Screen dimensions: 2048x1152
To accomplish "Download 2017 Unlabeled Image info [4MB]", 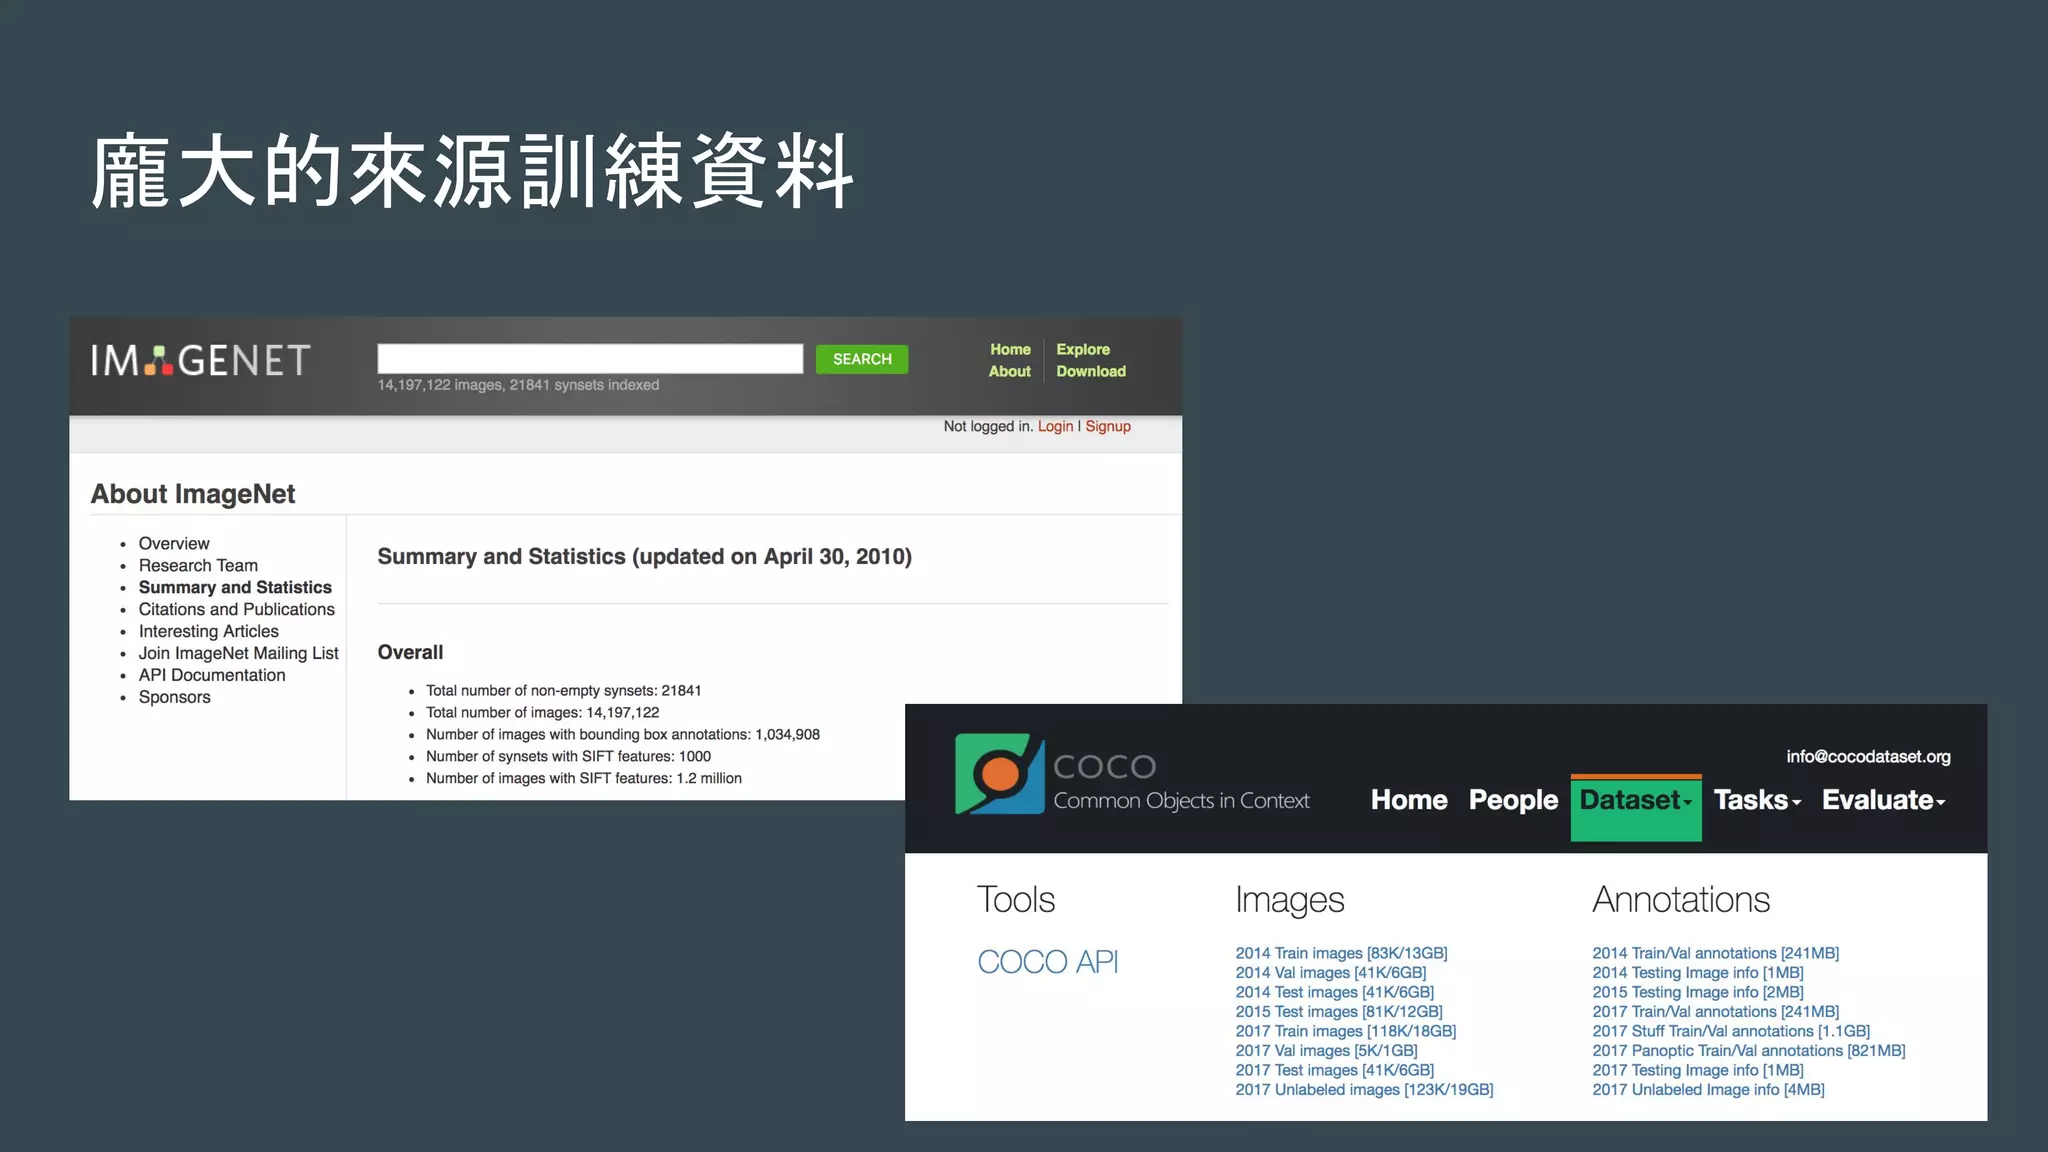I will pos(1708,1089).
